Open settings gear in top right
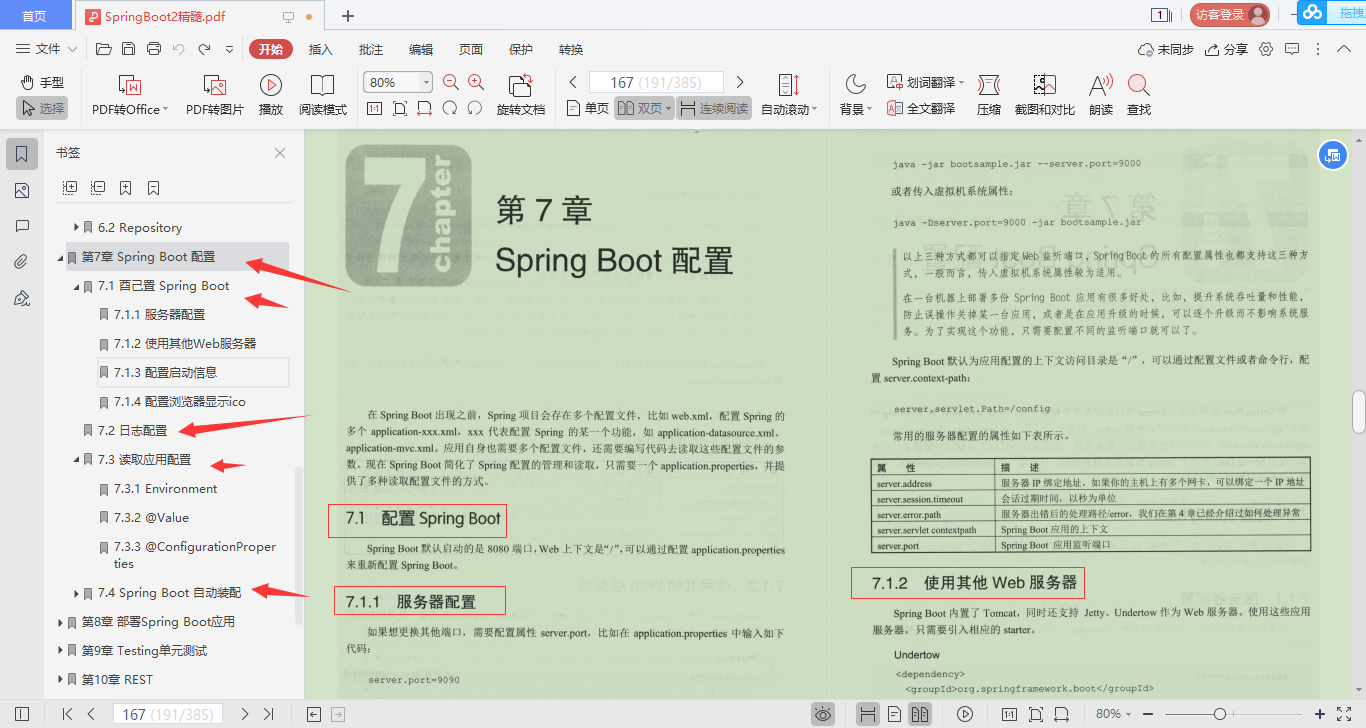The image size is (1366, 728). 1266,49
